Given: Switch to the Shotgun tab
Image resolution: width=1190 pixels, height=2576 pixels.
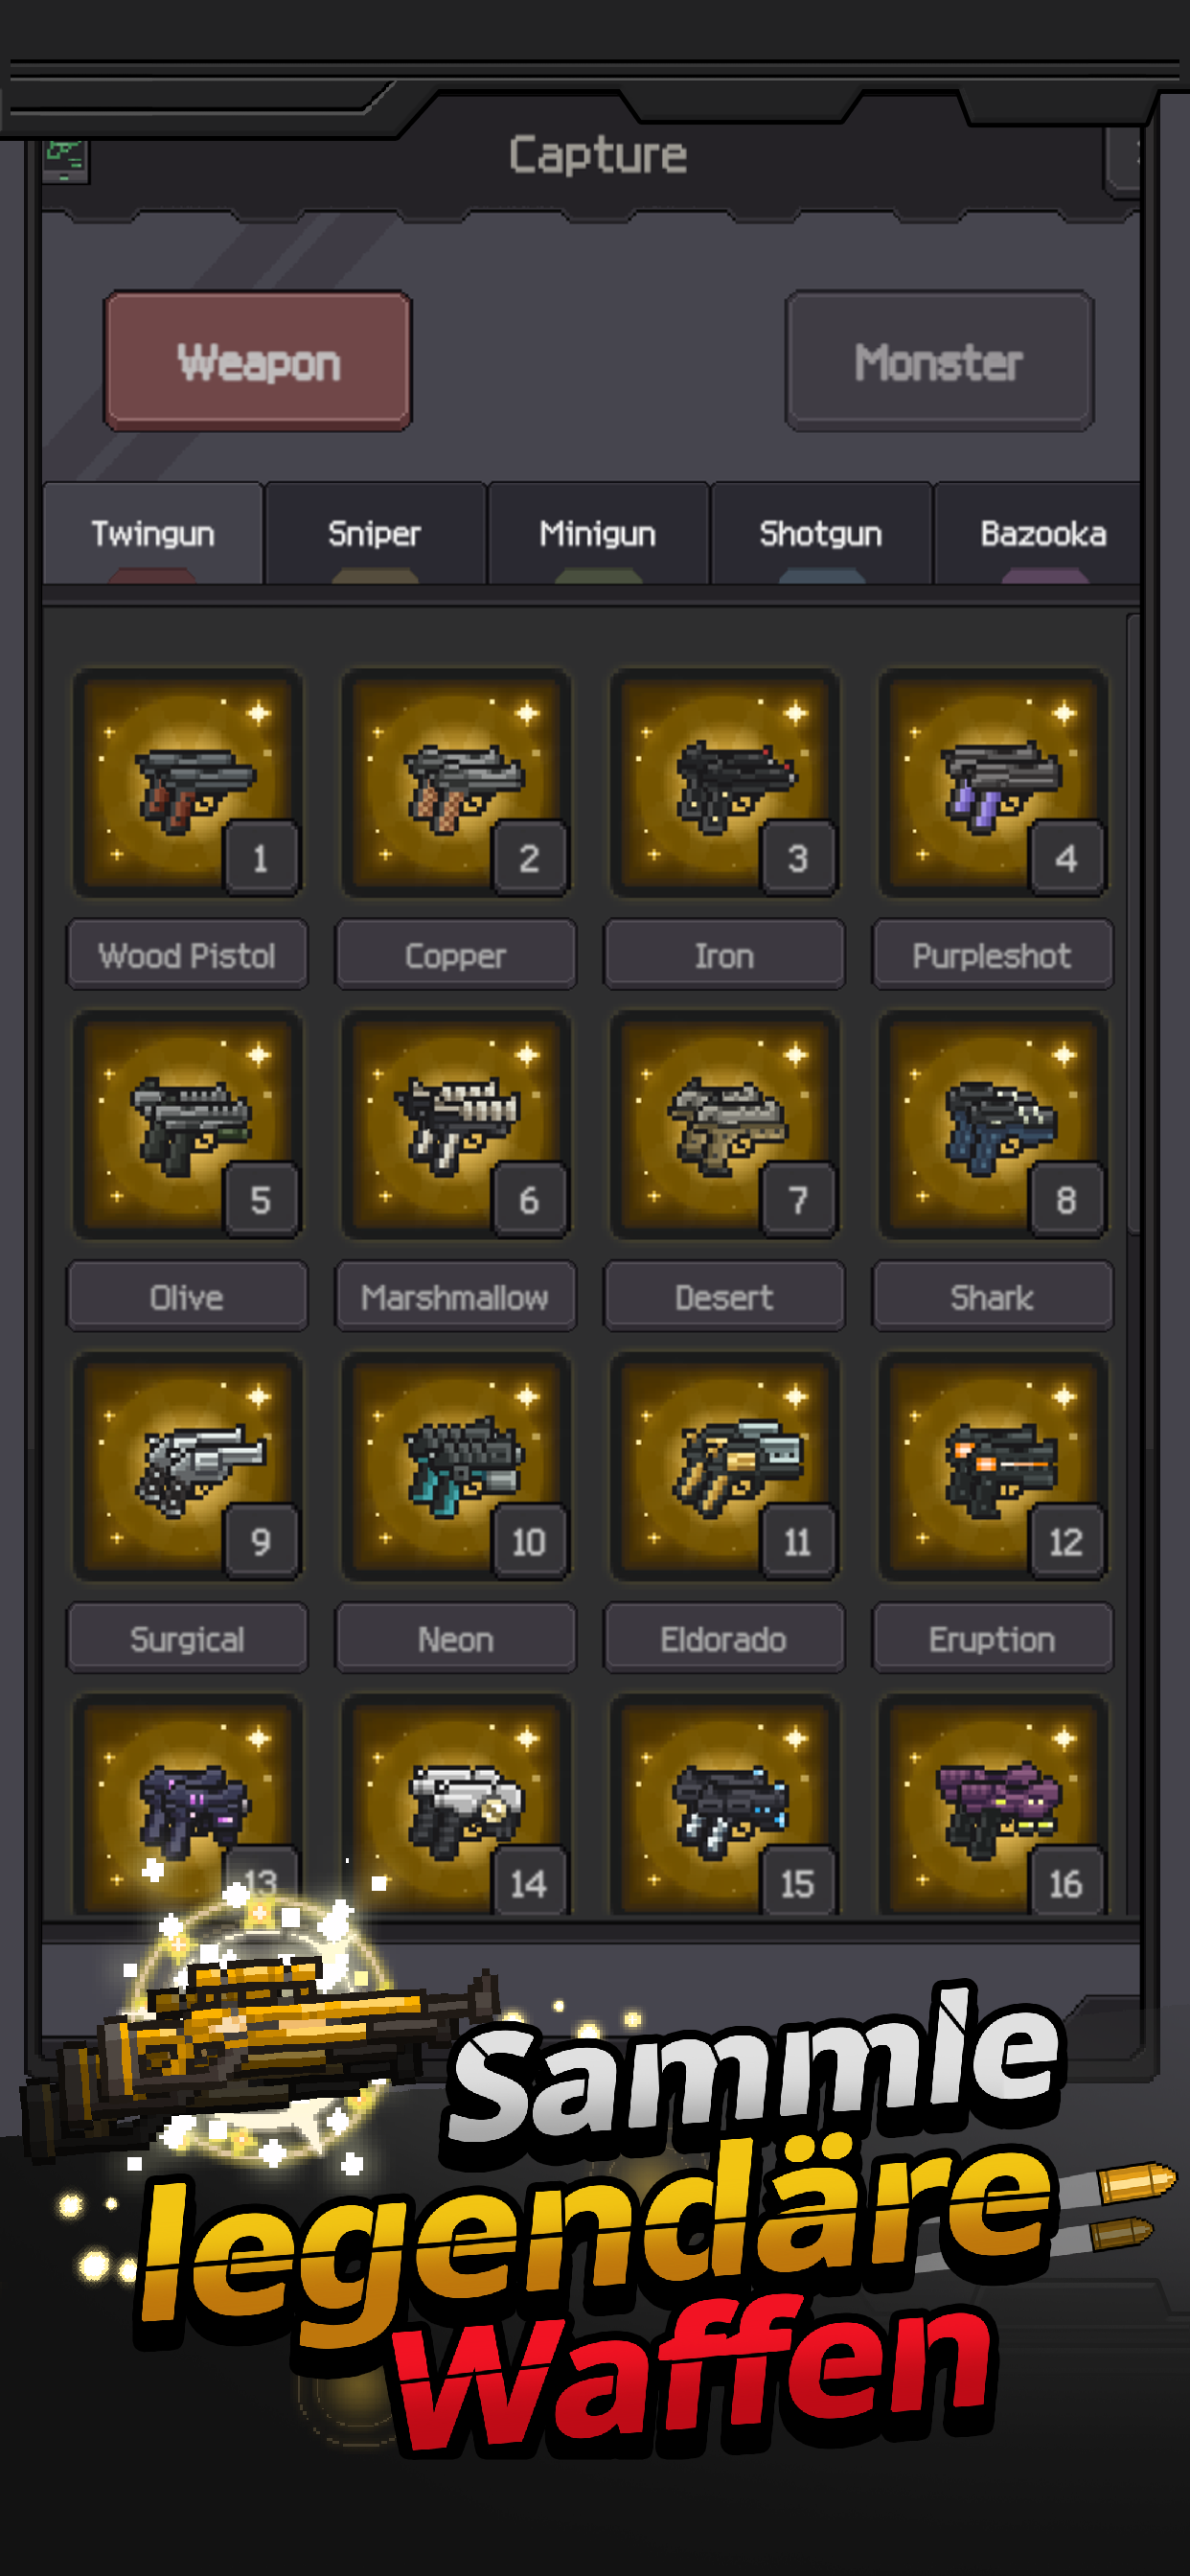Looking at the screenshot, I should 821,533.
